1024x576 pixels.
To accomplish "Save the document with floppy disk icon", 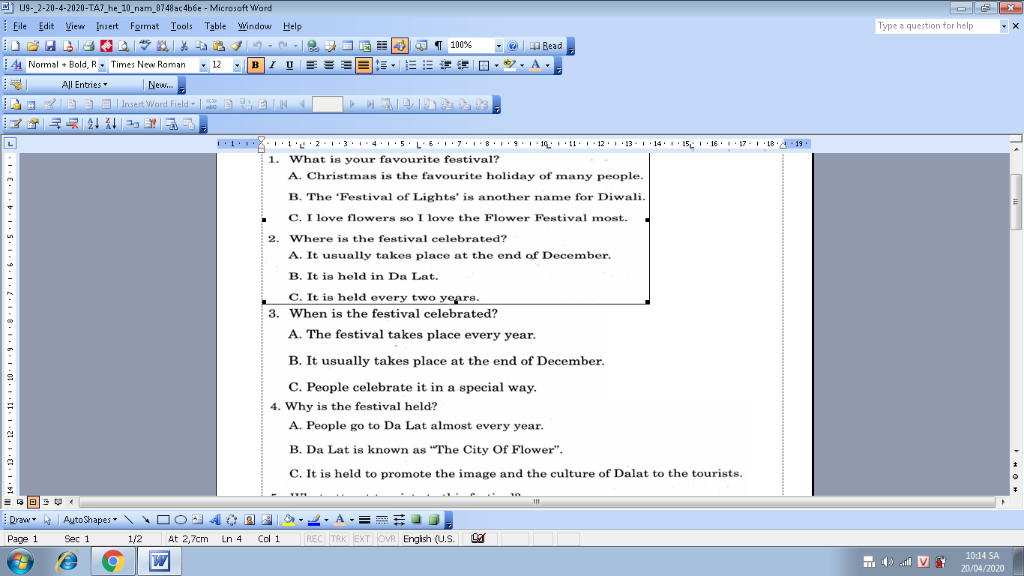I will pos(50,46).
